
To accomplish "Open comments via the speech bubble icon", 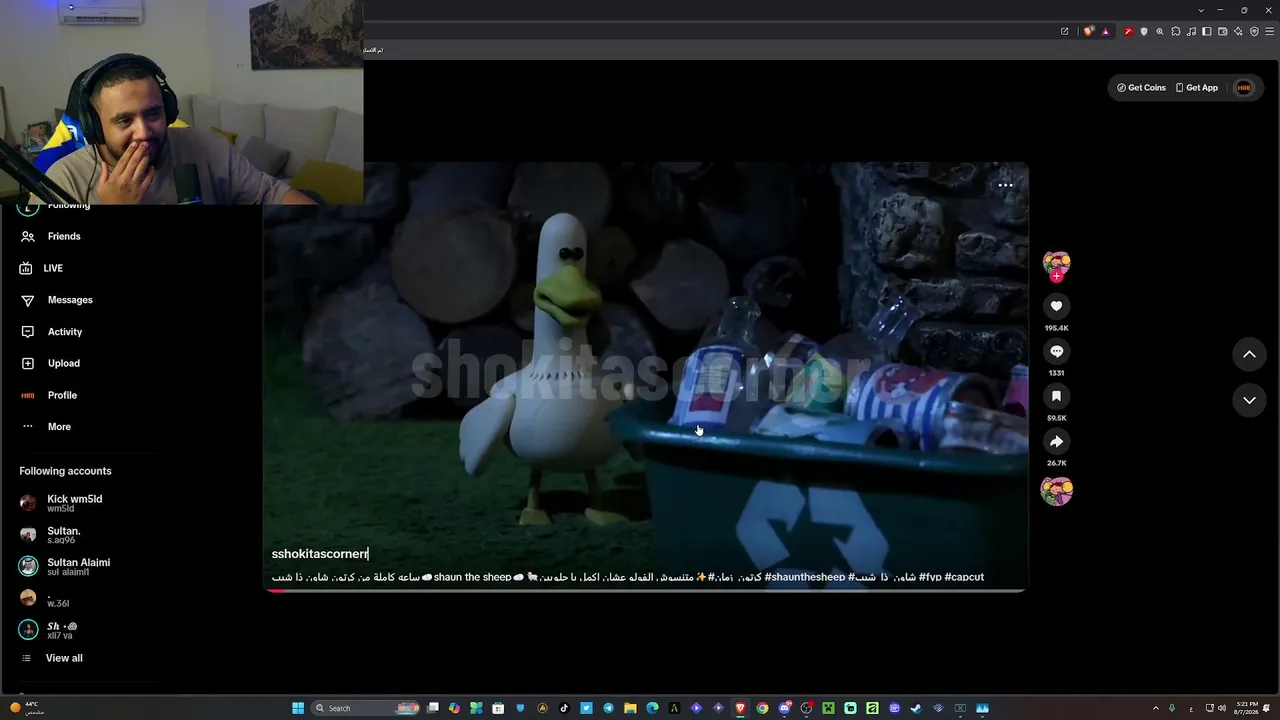I will [x=1056, y=351].
